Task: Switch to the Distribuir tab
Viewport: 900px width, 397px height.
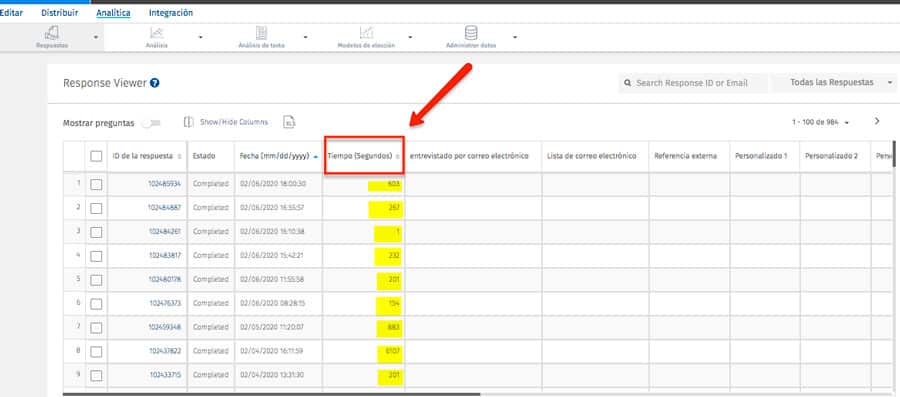Action: point(60,13)
